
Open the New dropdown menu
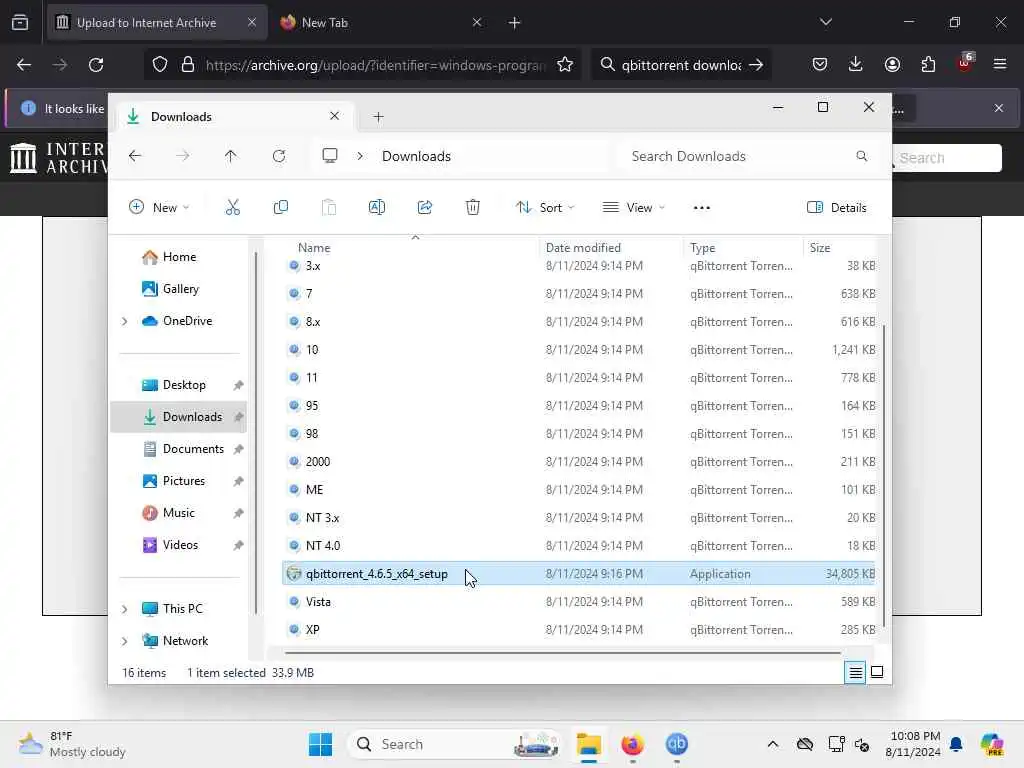click(159, 208)
